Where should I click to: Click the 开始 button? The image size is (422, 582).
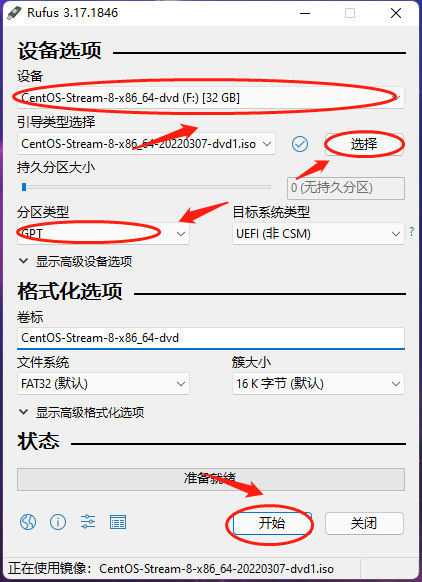click(272, 523)
